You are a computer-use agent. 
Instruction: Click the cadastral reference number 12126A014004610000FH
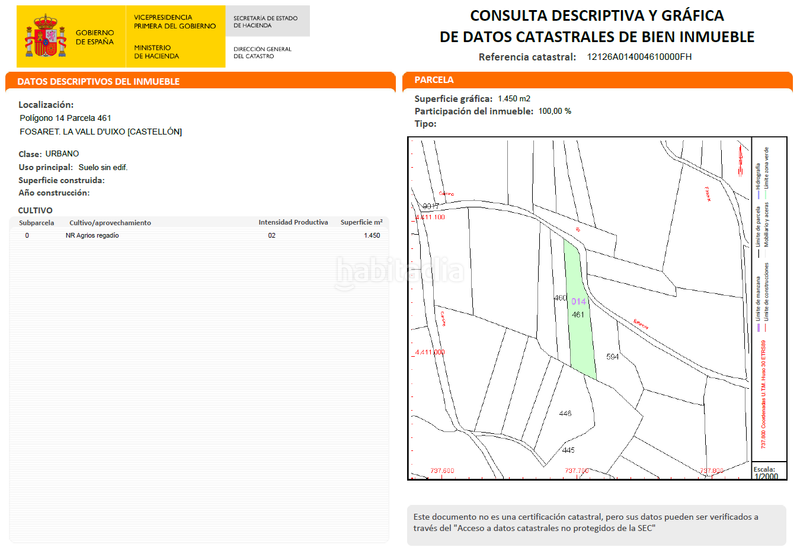pos(639,57)
